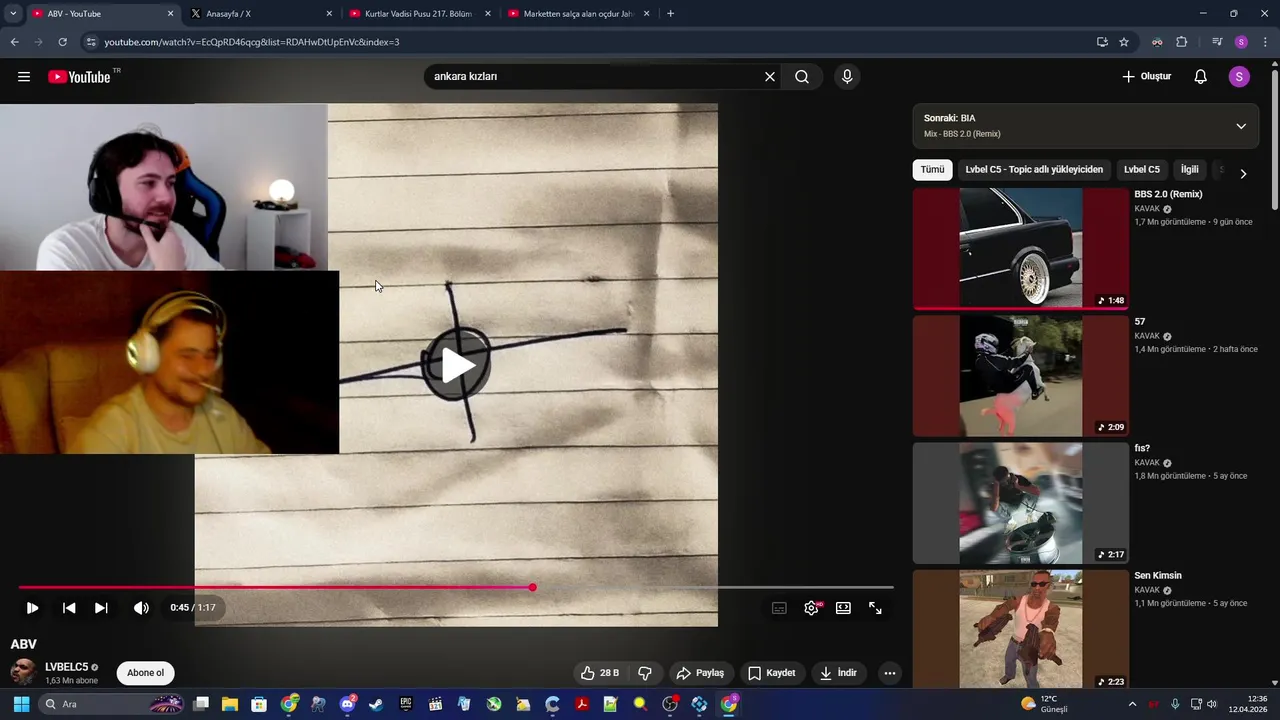
Task: Open video settings gear
Action: pos(811,608)
